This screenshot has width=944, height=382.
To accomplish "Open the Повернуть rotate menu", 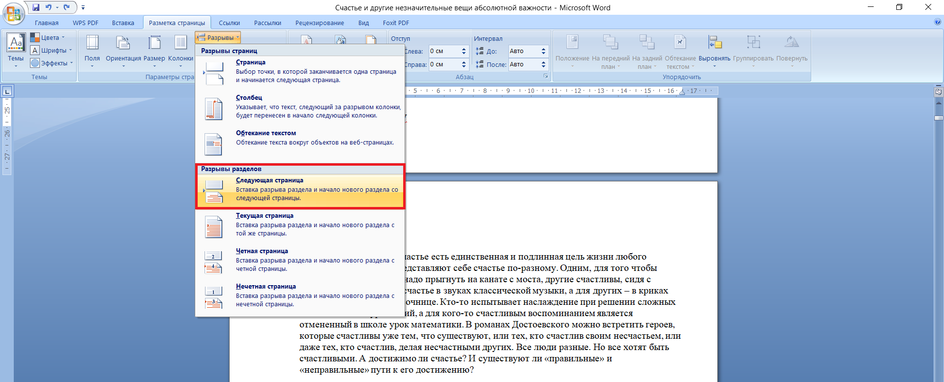I will (x=792, y=51).
